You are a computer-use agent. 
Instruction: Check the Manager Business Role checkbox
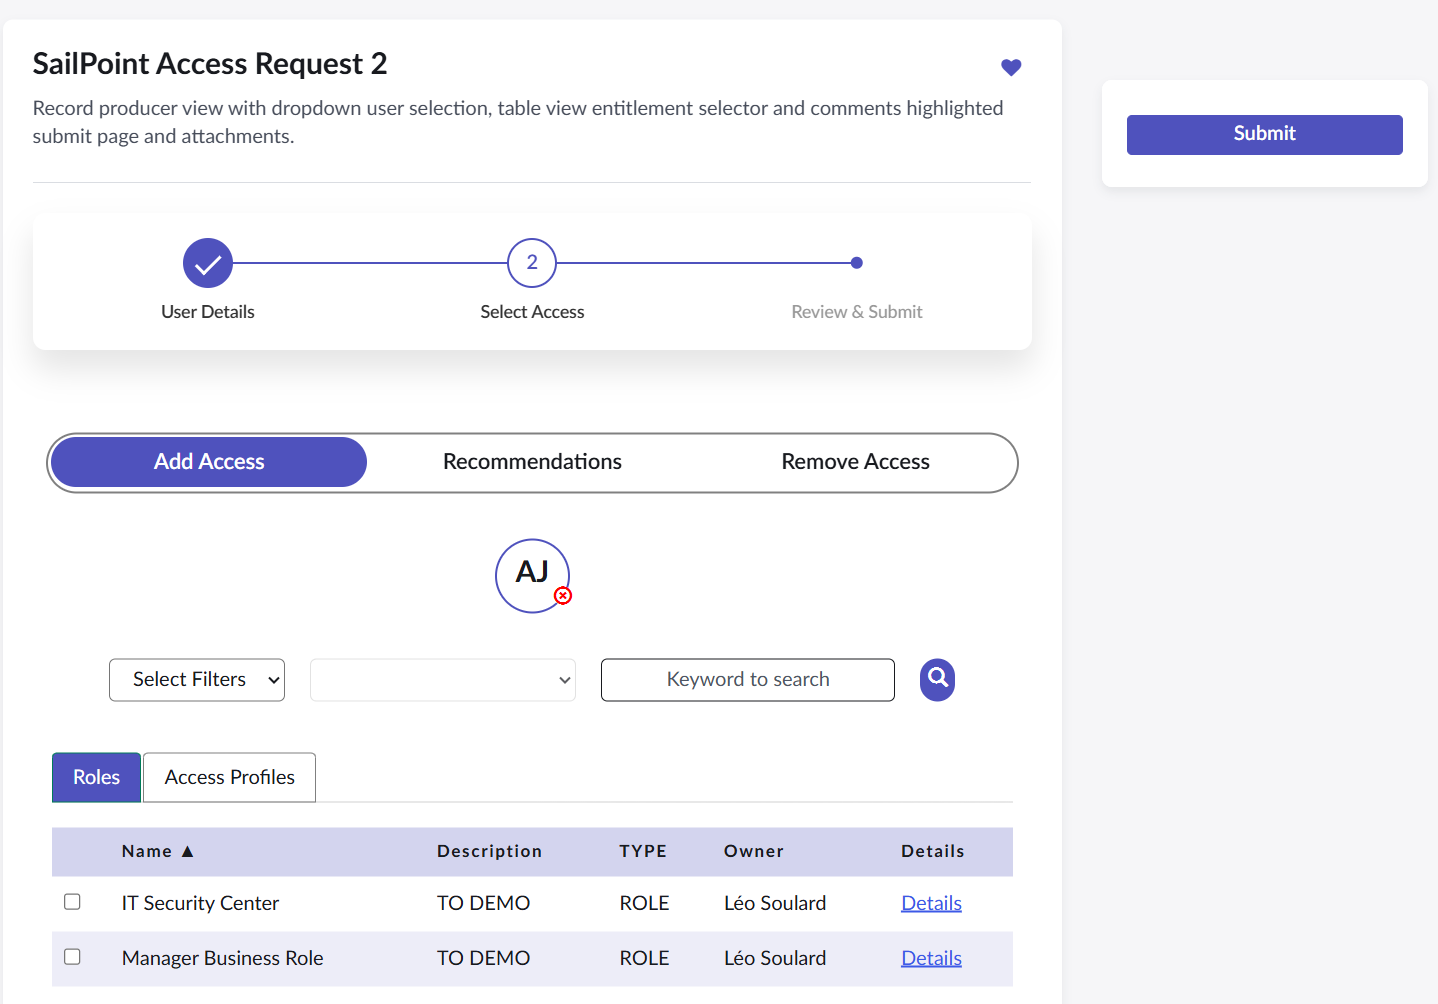point(72,957)
